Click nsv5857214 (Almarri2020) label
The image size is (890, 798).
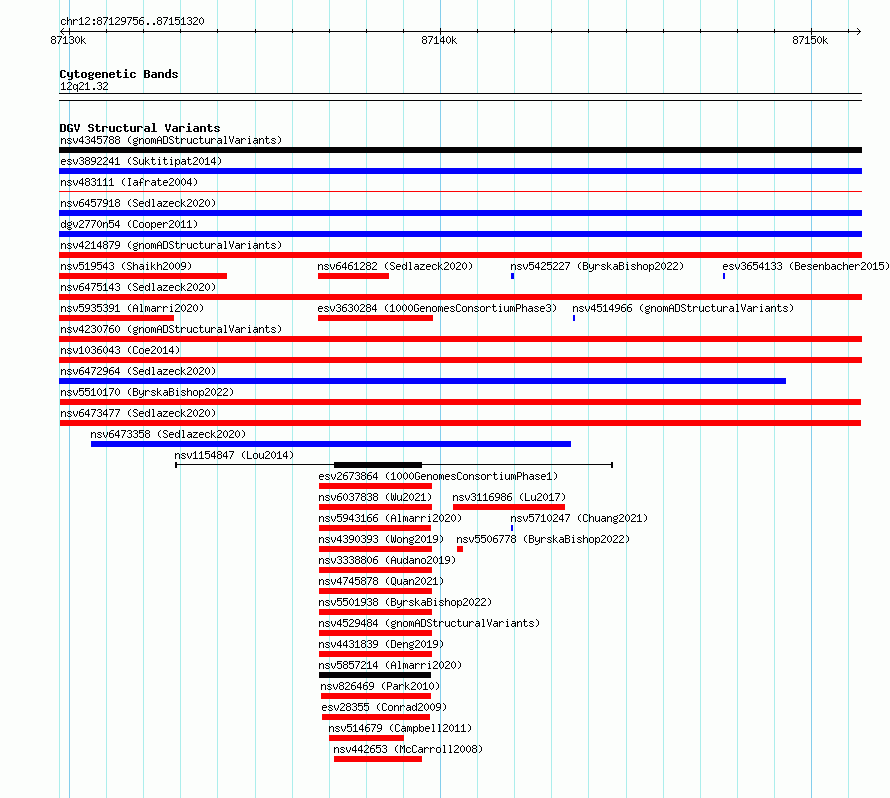(390, 665)
